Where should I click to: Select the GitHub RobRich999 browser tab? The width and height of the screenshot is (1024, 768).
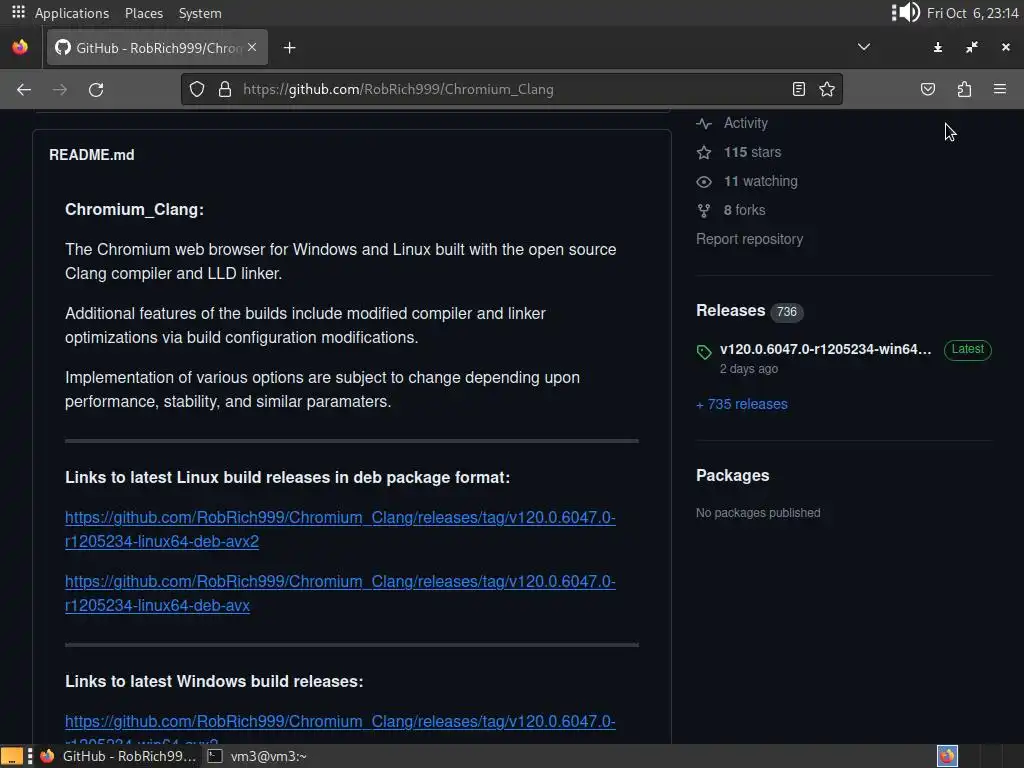tap(157, 48)
